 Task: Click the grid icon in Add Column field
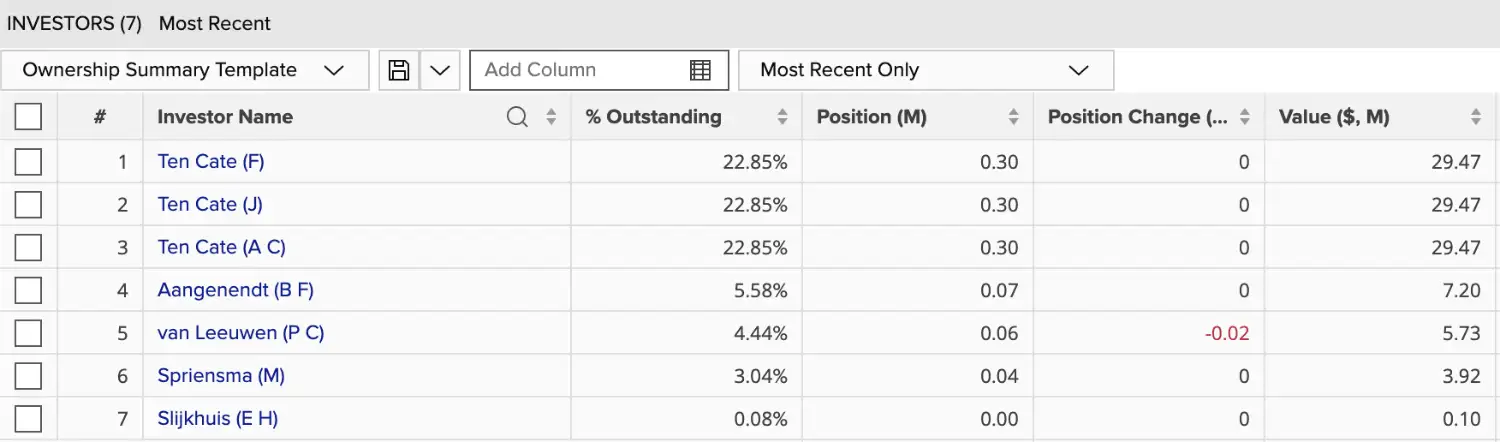coord(700,70)
